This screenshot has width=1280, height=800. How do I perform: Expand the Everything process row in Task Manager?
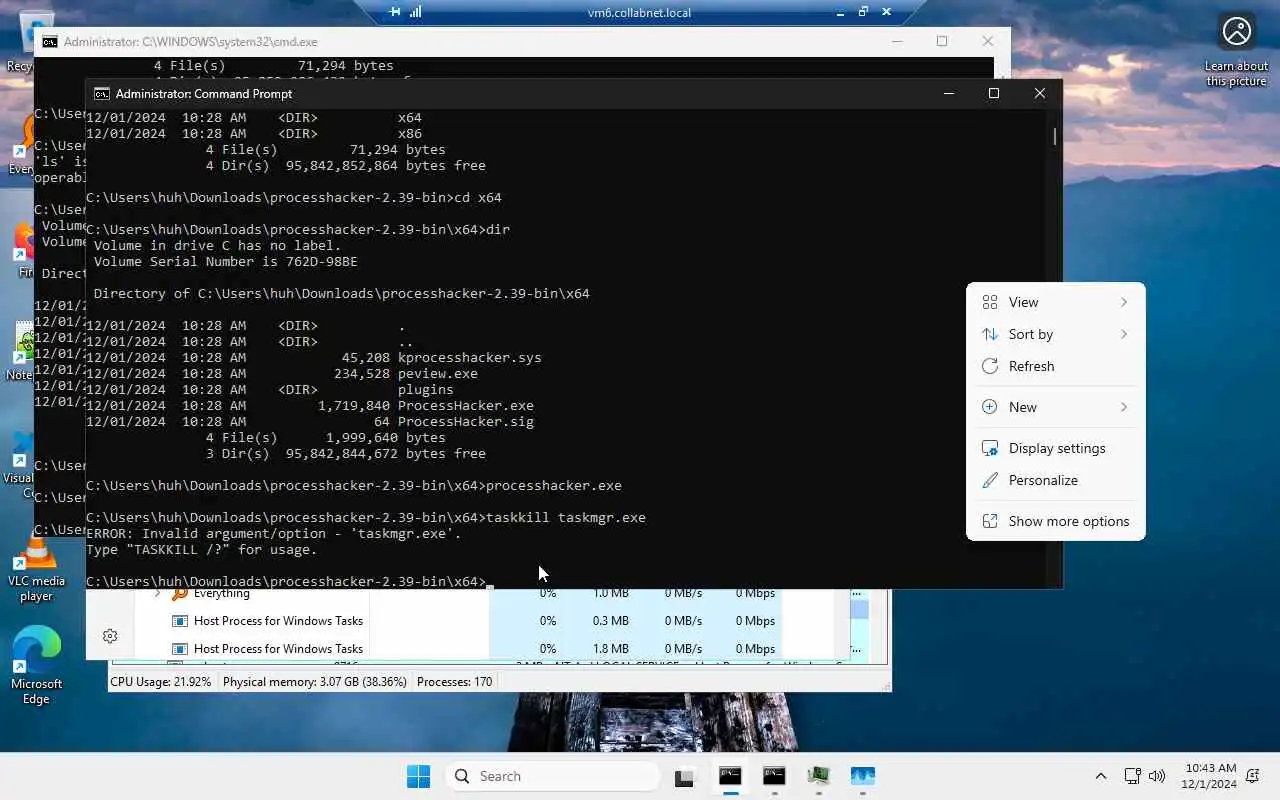click(157, 594)
